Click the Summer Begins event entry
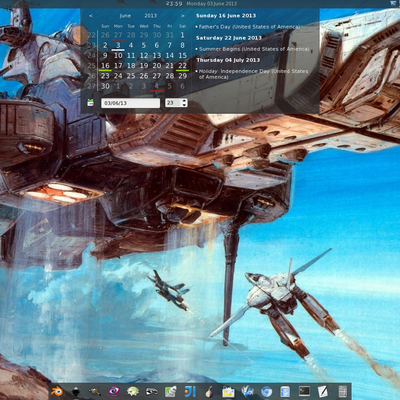This screenshot has height=400, width=400. [x=253, y=49]
